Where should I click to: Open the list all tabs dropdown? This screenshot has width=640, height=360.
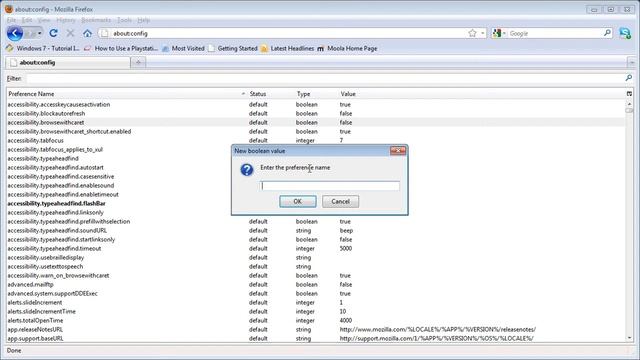631,62
